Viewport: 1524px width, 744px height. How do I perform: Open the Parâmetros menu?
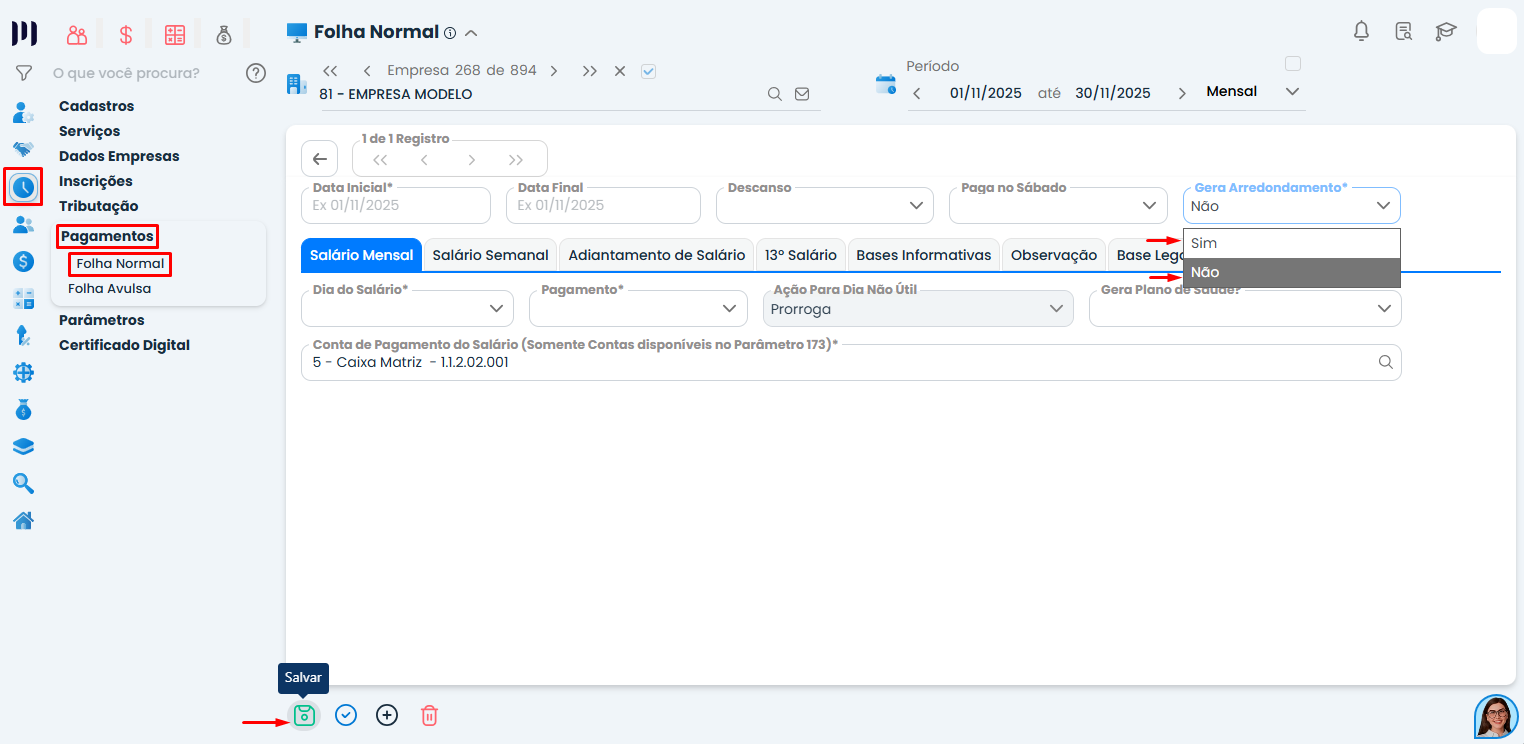[x=102, y=320]
